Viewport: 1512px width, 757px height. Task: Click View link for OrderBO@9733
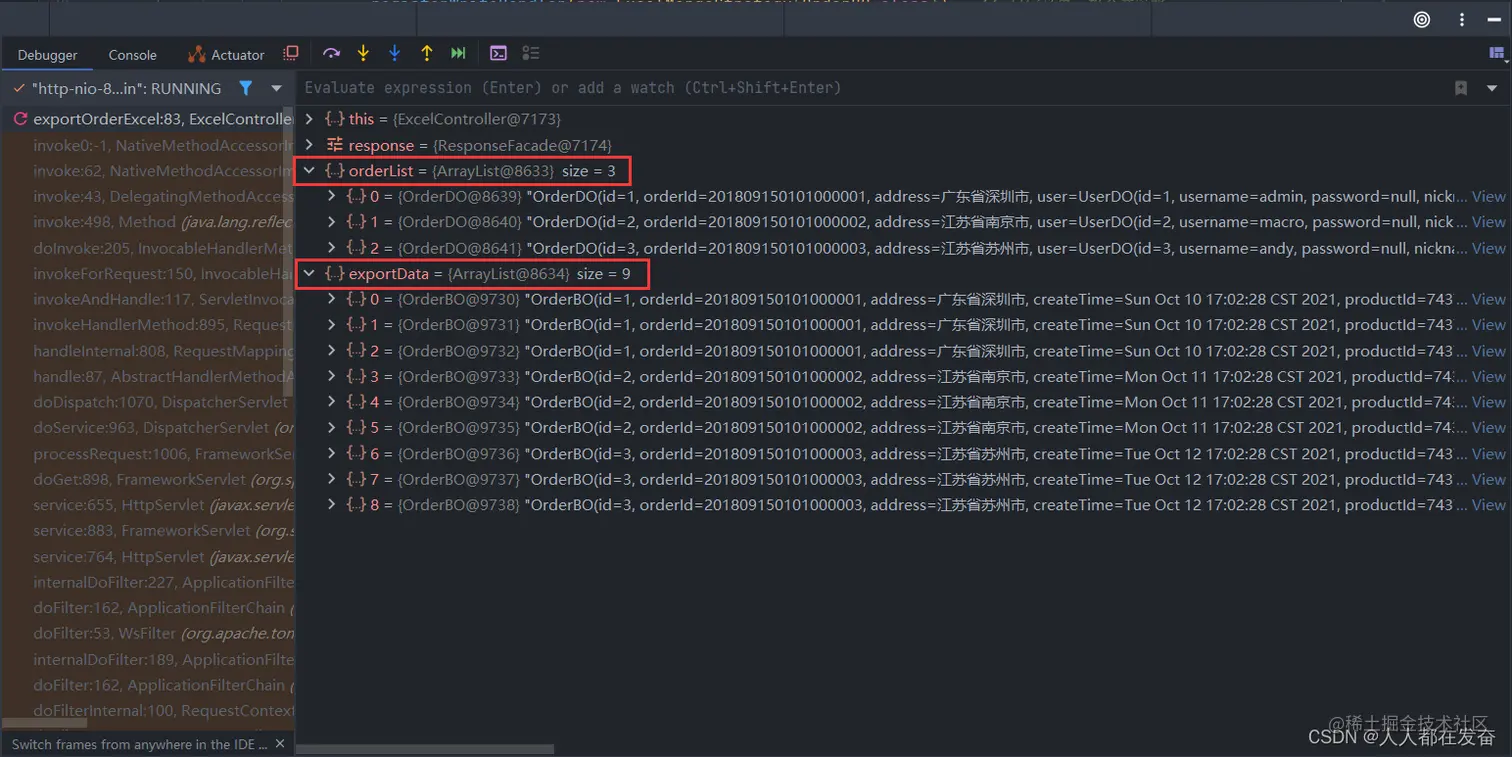[1488, 376]
